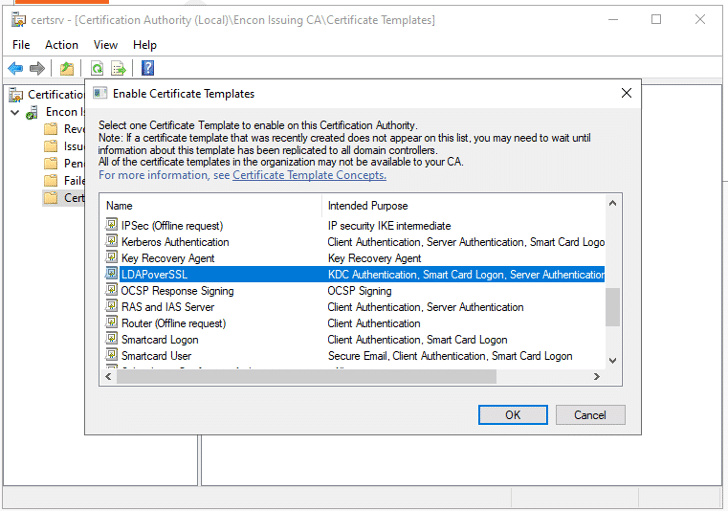Select the Kerberos Authentication template icon
728x512 pixels.
[112, 242]
